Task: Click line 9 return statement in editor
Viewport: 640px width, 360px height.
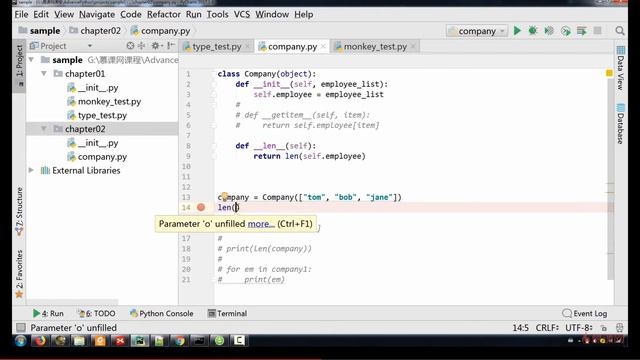Action: (309, 156)
